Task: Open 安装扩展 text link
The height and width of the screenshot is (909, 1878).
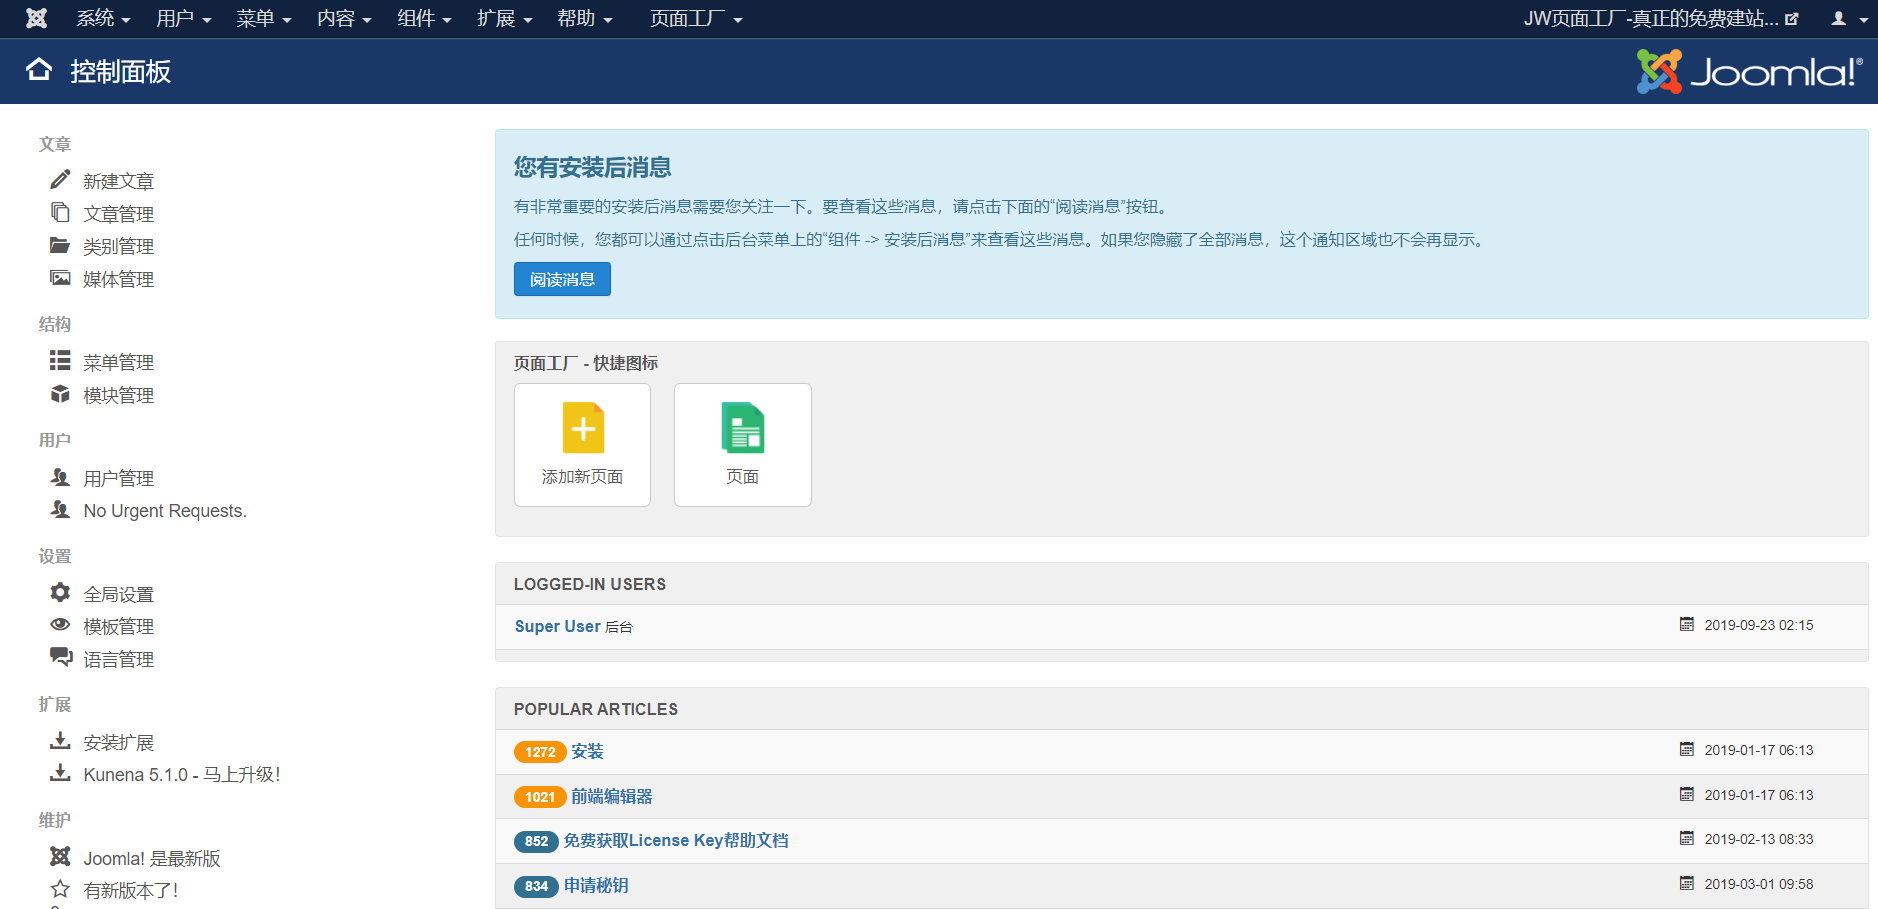Action: (118, 742)
